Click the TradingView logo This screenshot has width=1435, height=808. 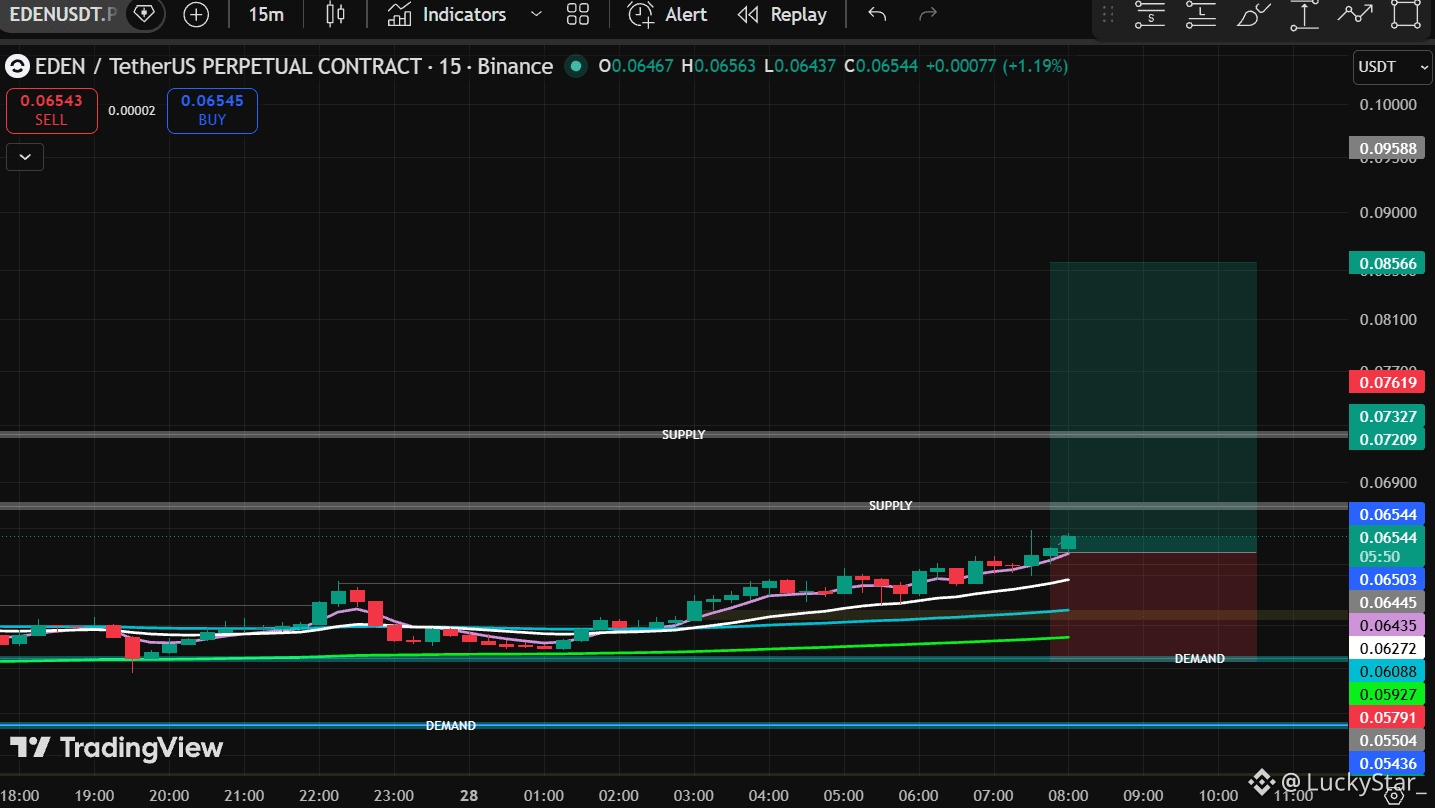116,748
